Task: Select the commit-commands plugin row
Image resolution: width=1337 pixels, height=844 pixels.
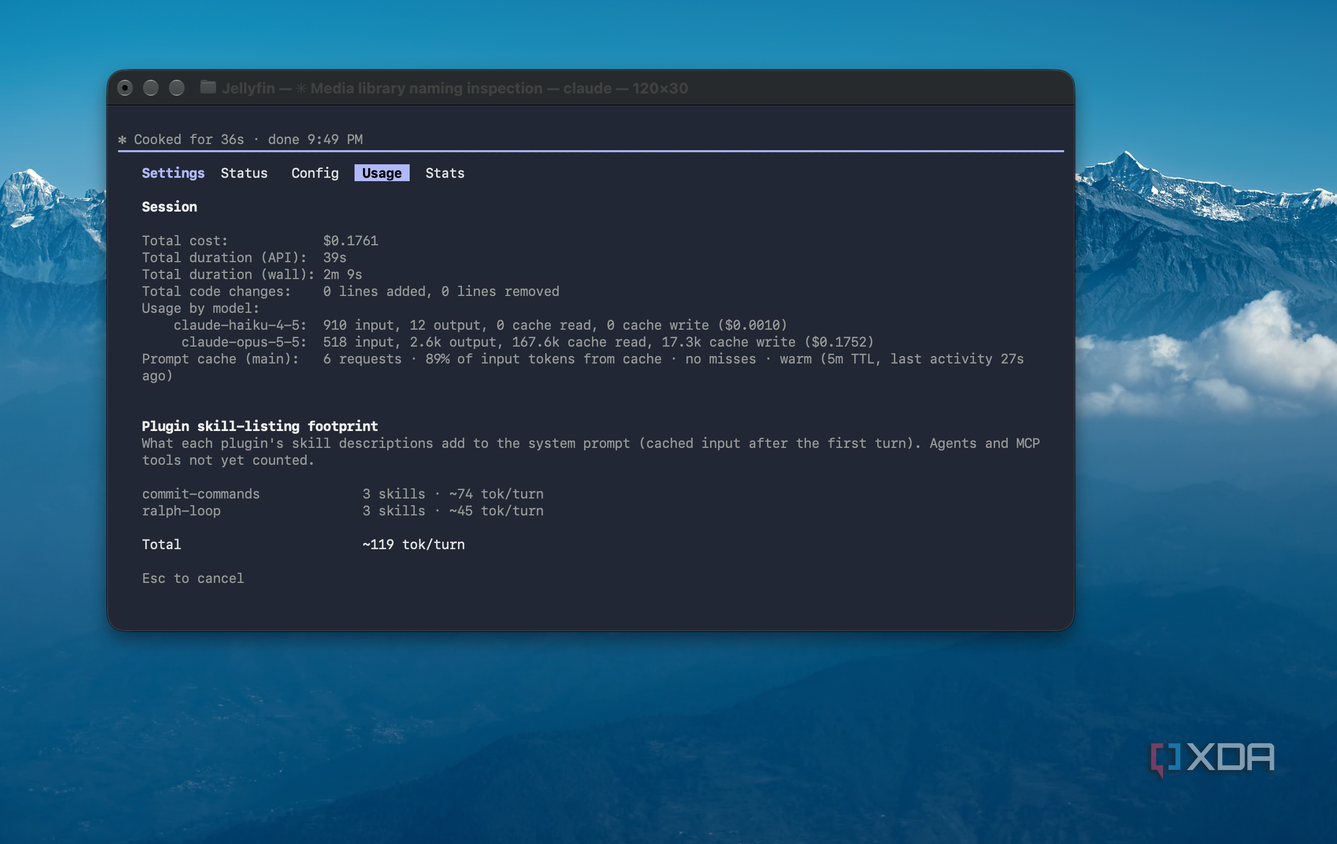Action: (343, 494)
